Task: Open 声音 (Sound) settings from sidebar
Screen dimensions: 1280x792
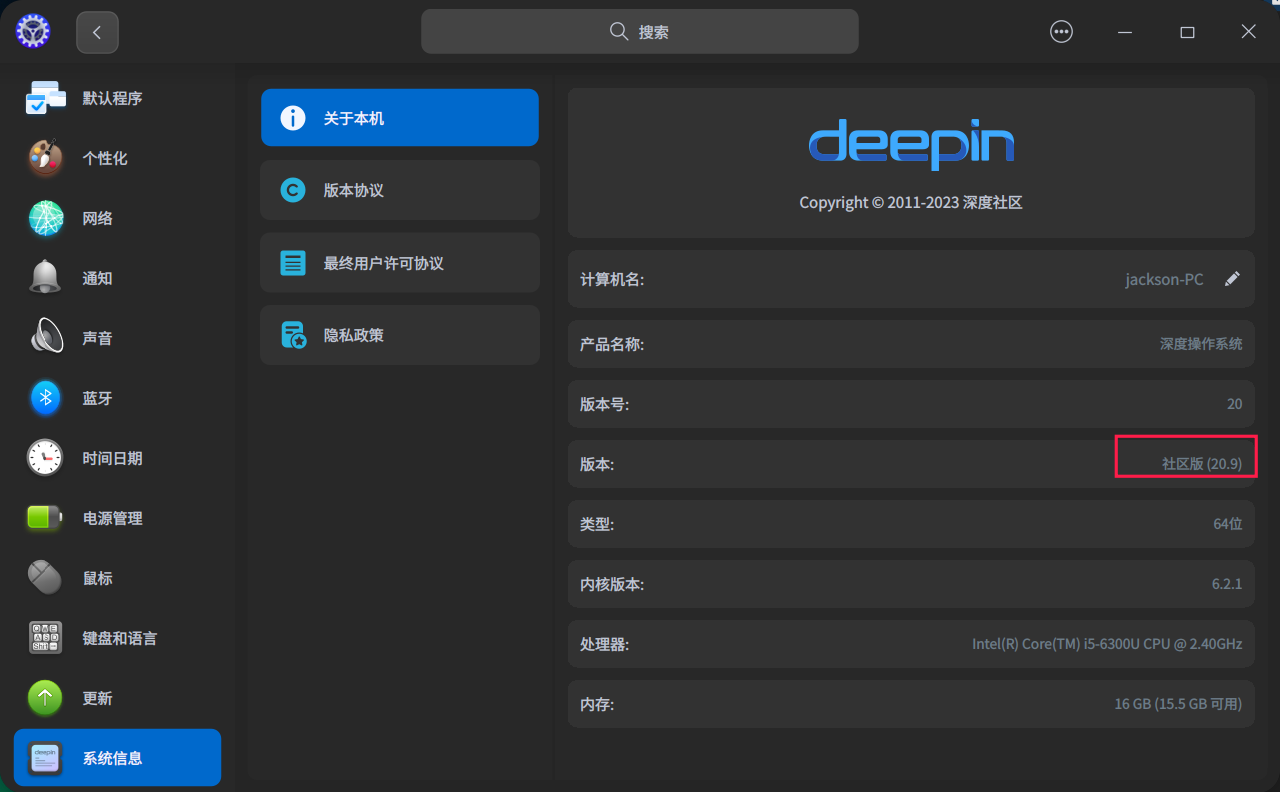Action: 45,338
